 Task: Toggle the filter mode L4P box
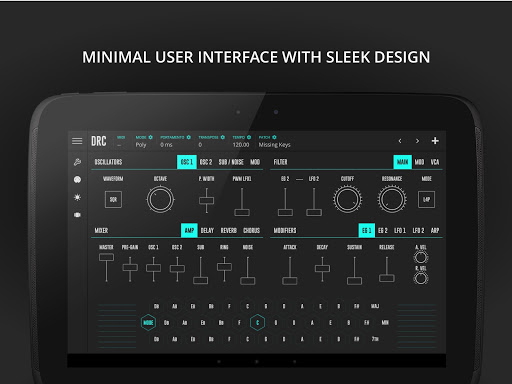[426, 199]
